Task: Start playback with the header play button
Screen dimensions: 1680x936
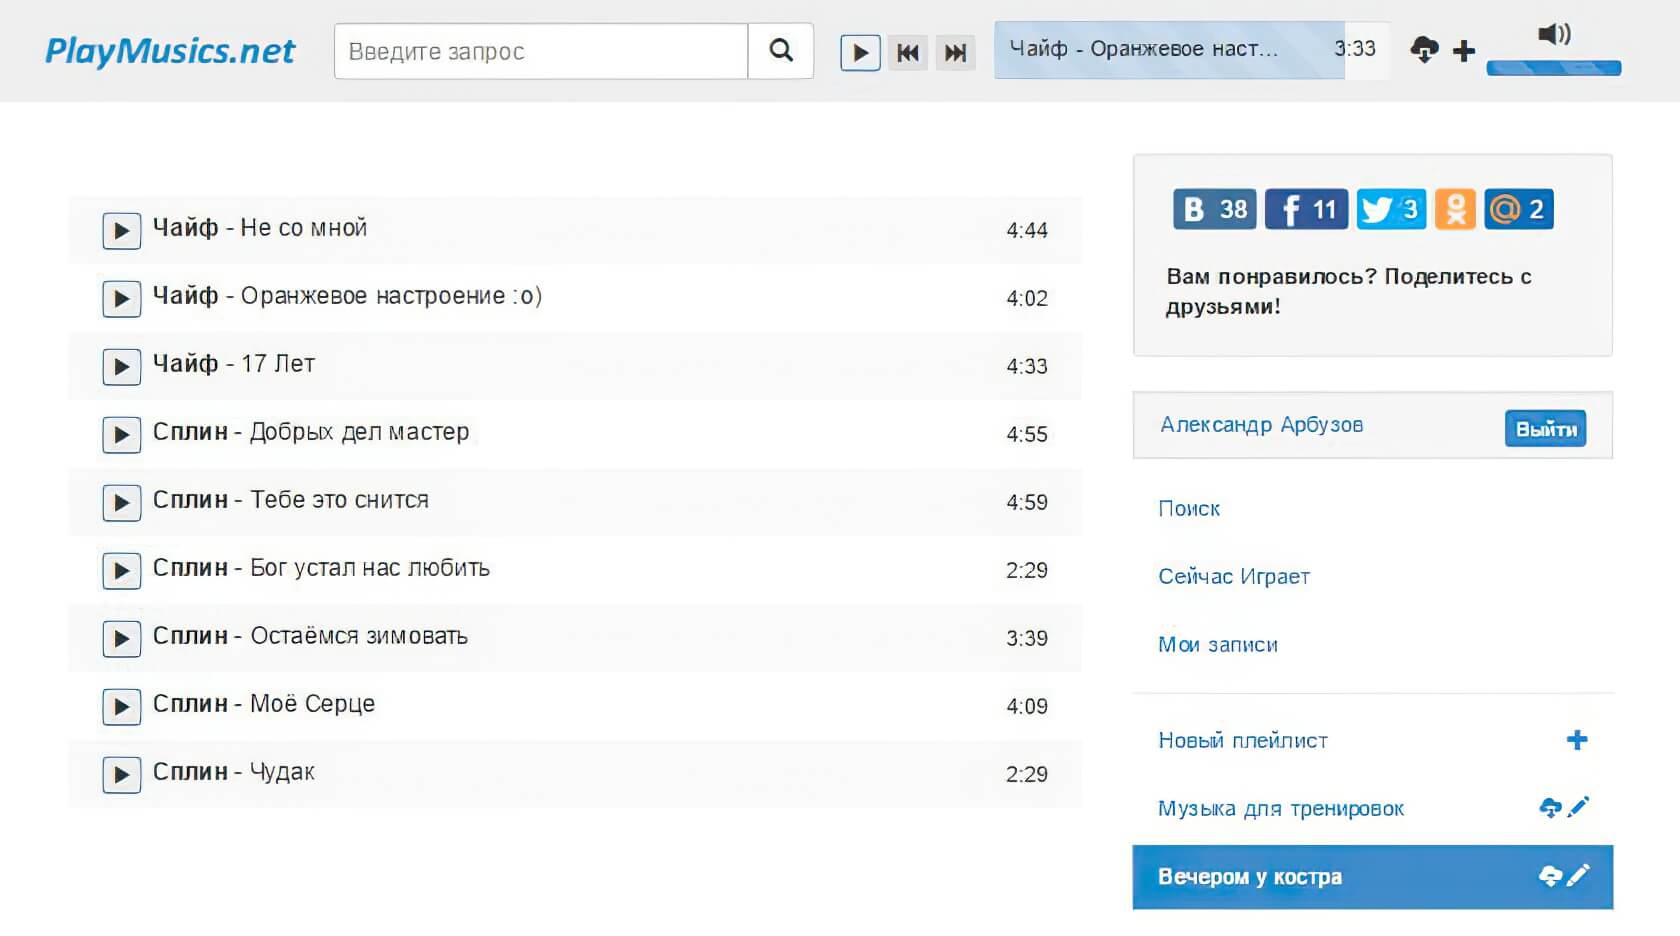Action: [860, 52]
